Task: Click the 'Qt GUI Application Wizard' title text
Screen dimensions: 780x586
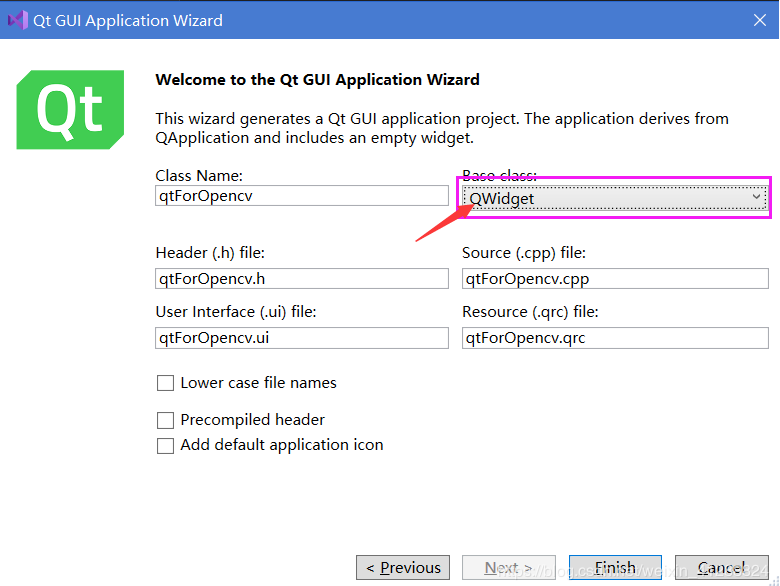Action: tap(128, 20)
